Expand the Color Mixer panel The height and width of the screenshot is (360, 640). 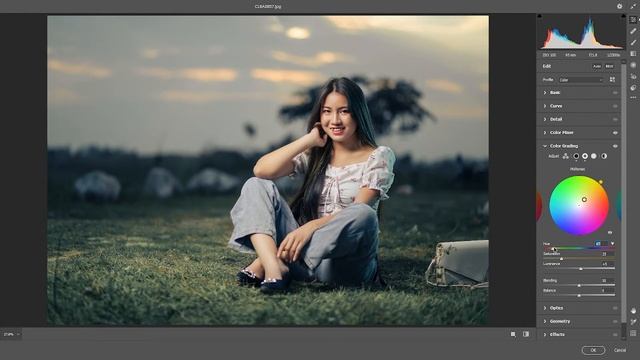pyautogui.click(x=545, y=133)
